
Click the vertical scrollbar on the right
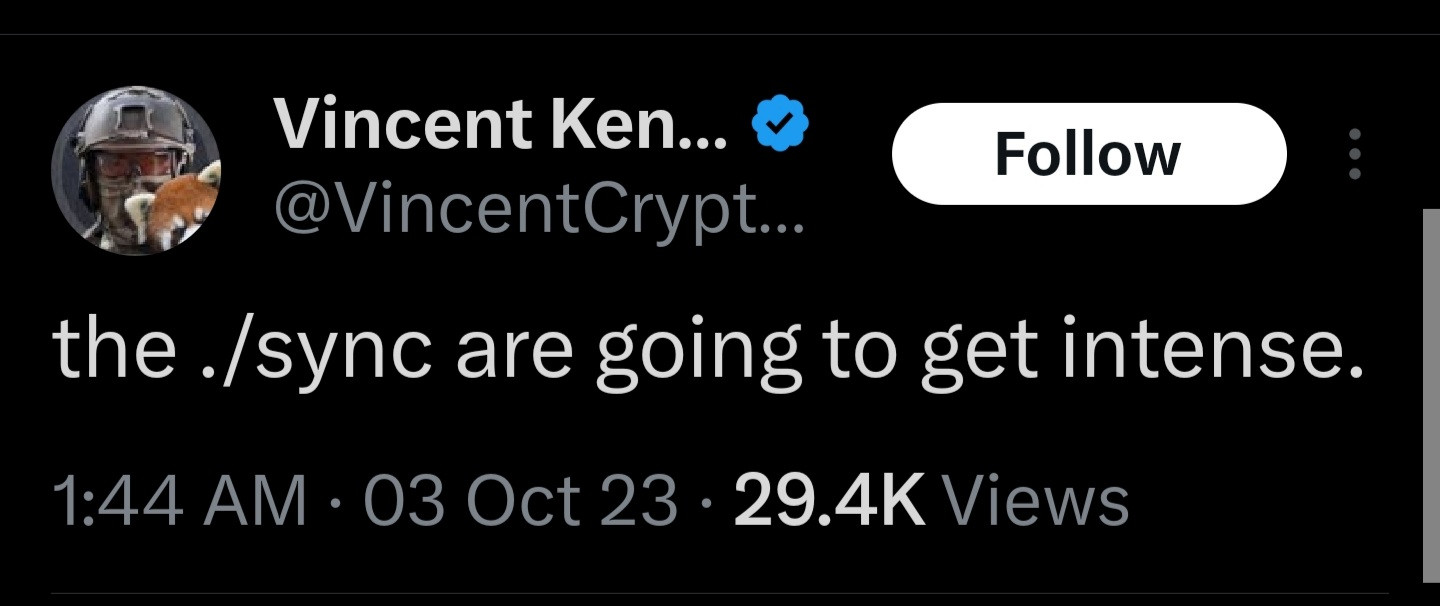pos(1430,395)
